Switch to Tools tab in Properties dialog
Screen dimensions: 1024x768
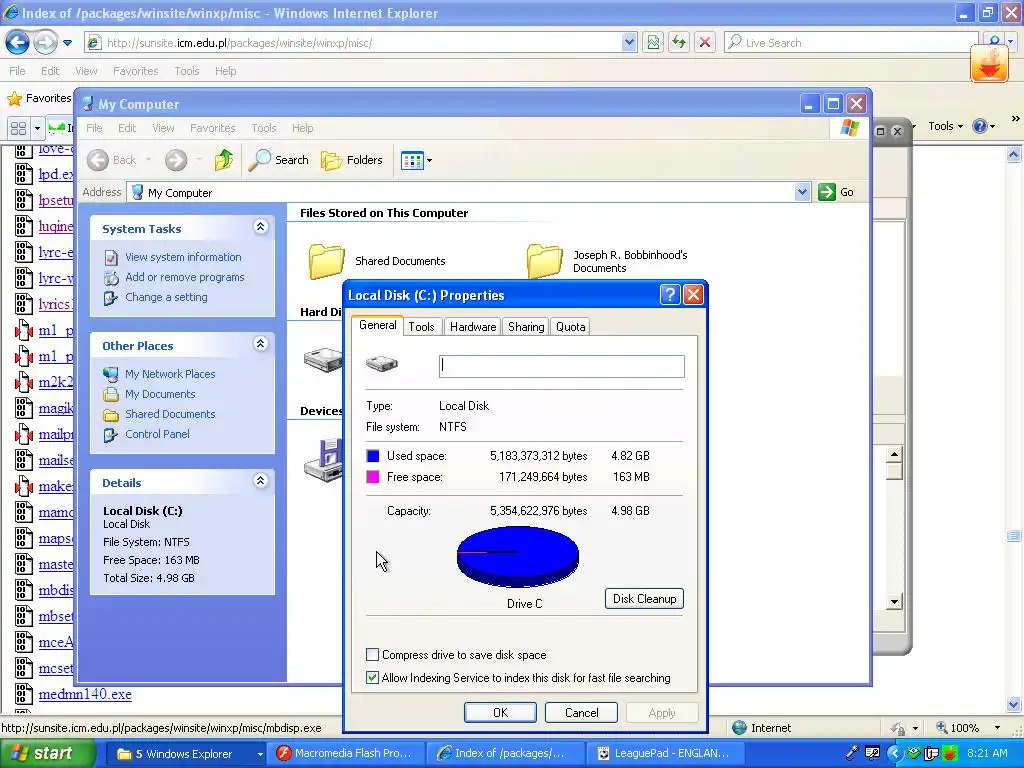[x=421, y=327]
